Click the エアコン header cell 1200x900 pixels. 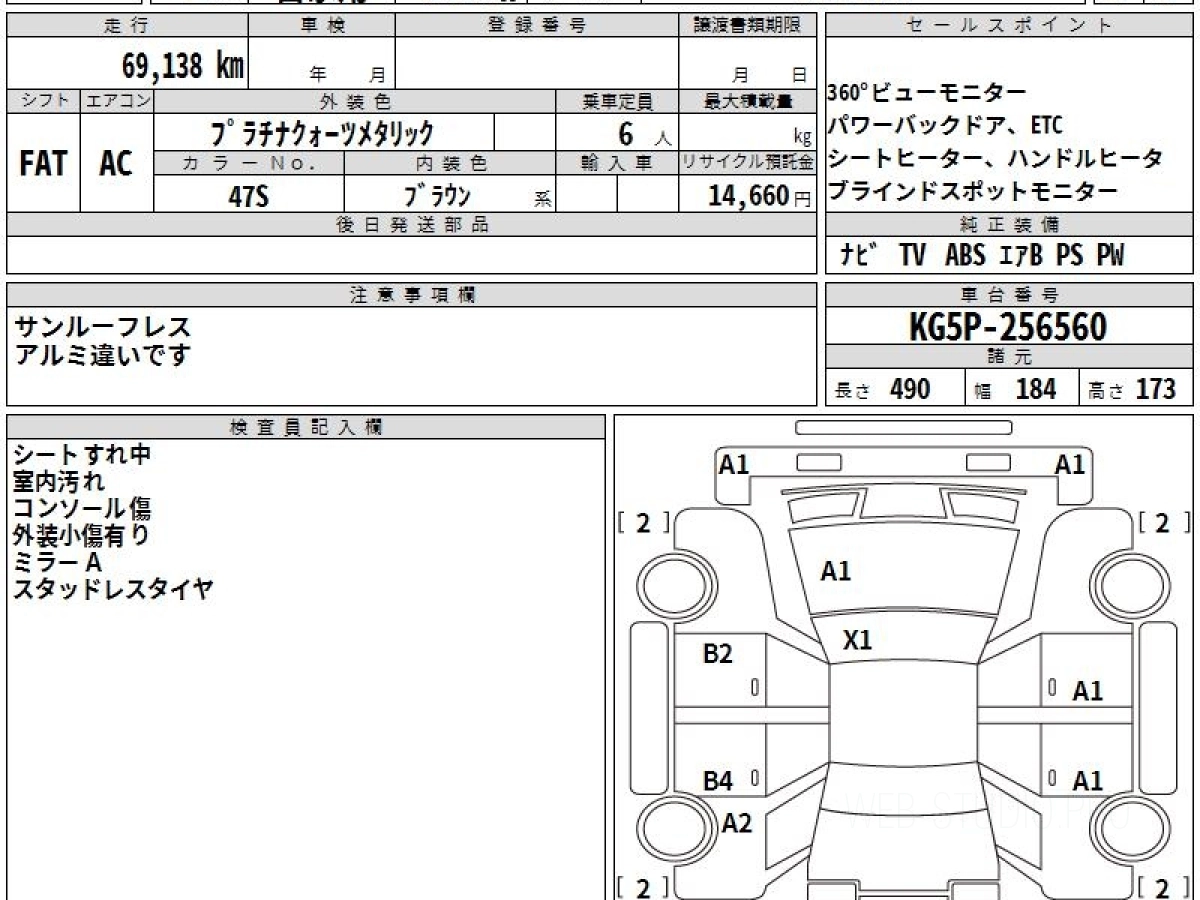pyautogui.click(x=117, y=101)
